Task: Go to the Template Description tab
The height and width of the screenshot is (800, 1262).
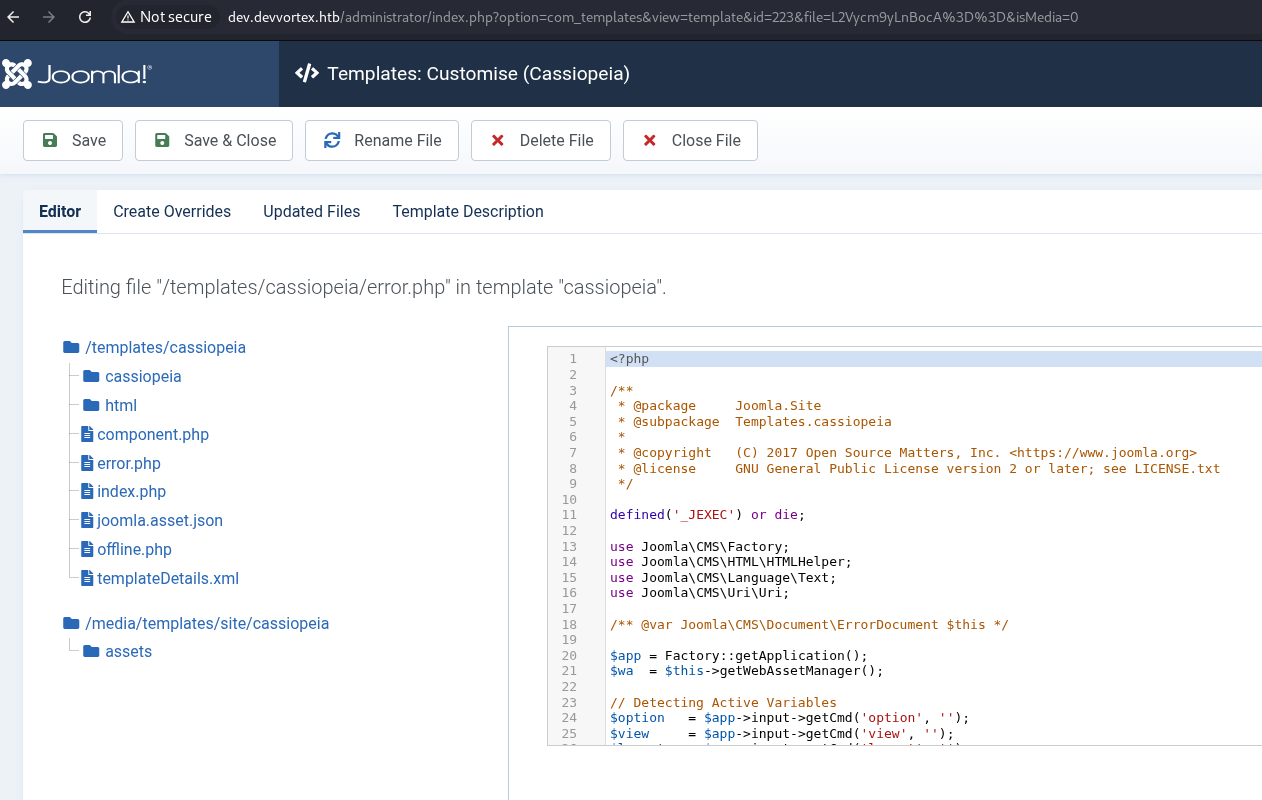Action: (468, 211)
